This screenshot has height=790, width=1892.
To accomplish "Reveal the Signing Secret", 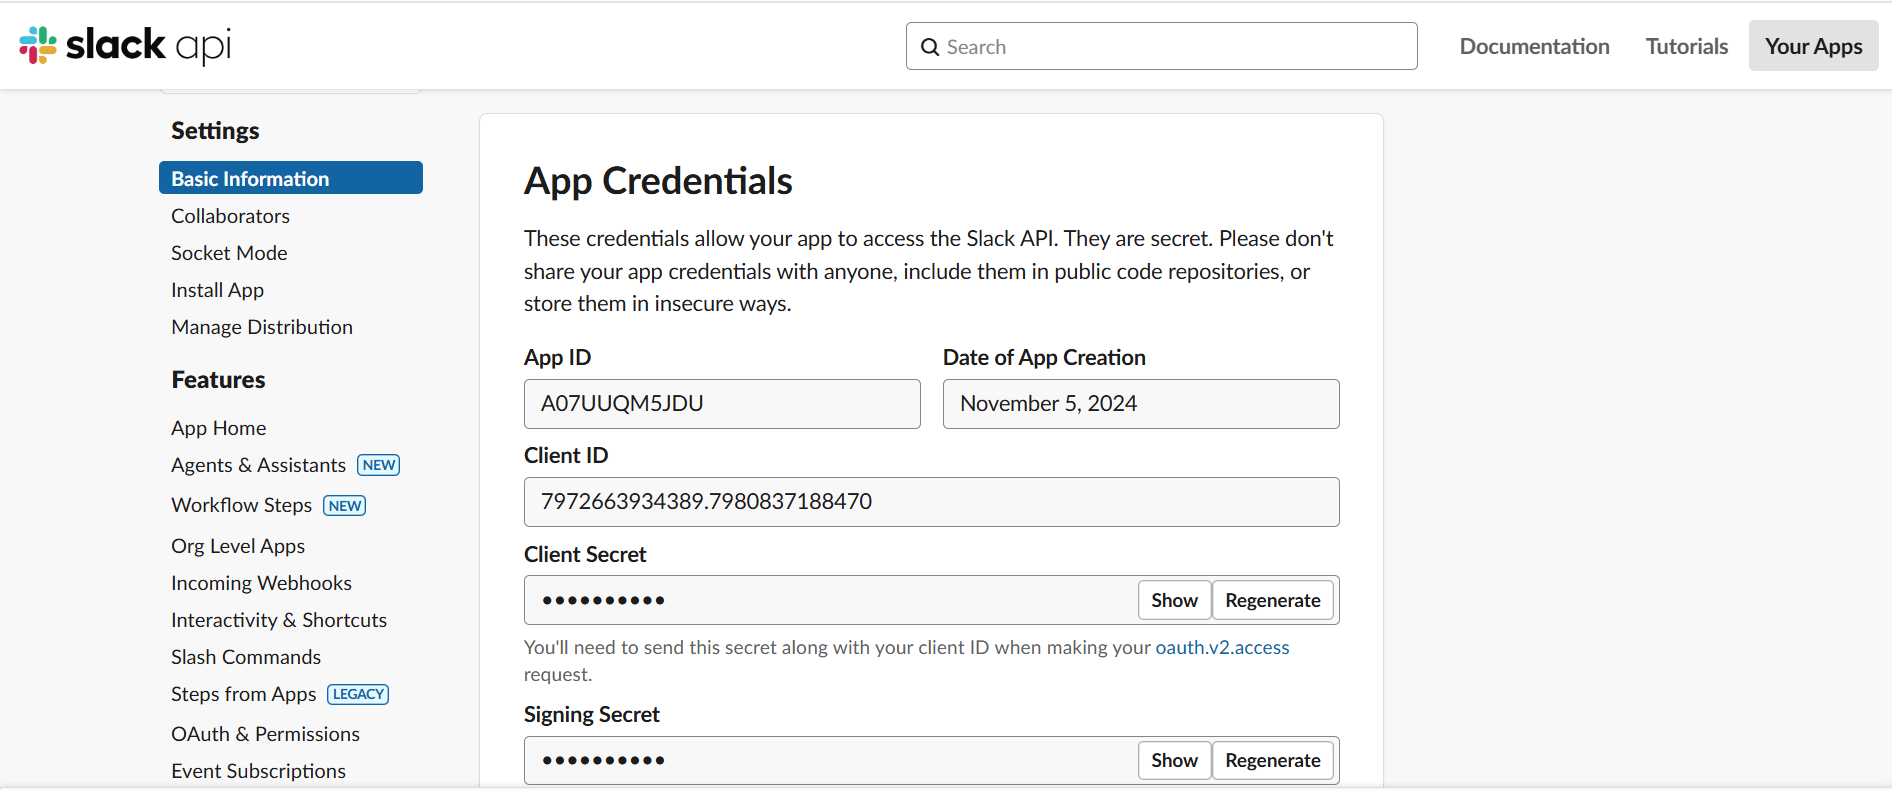I will click(1174, 760).
